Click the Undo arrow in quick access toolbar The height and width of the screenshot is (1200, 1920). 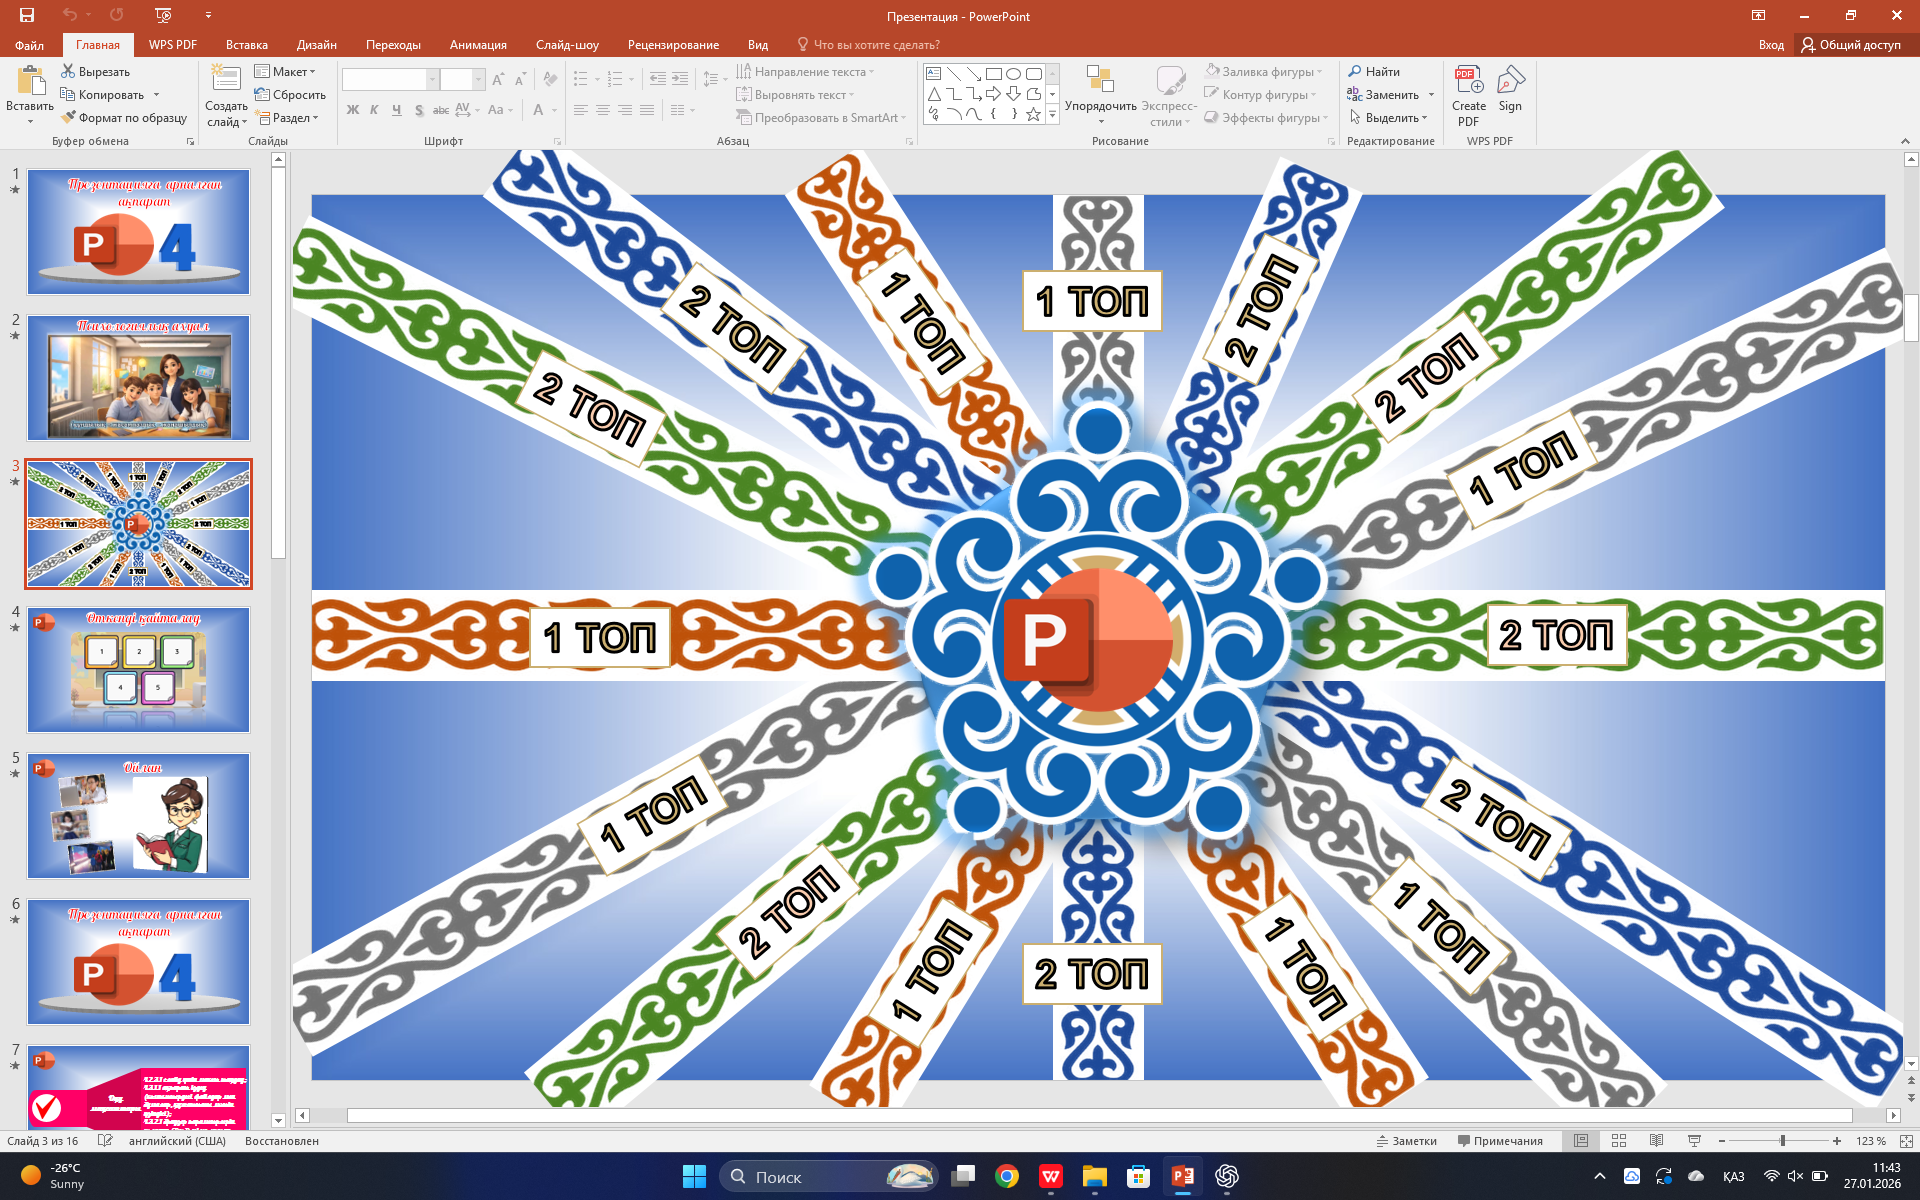[x=69, y=15]
